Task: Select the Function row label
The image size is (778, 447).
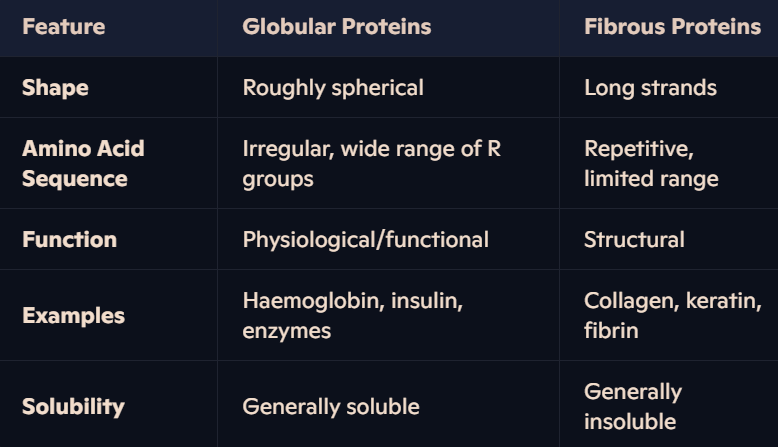Action: tap(69, 240)
